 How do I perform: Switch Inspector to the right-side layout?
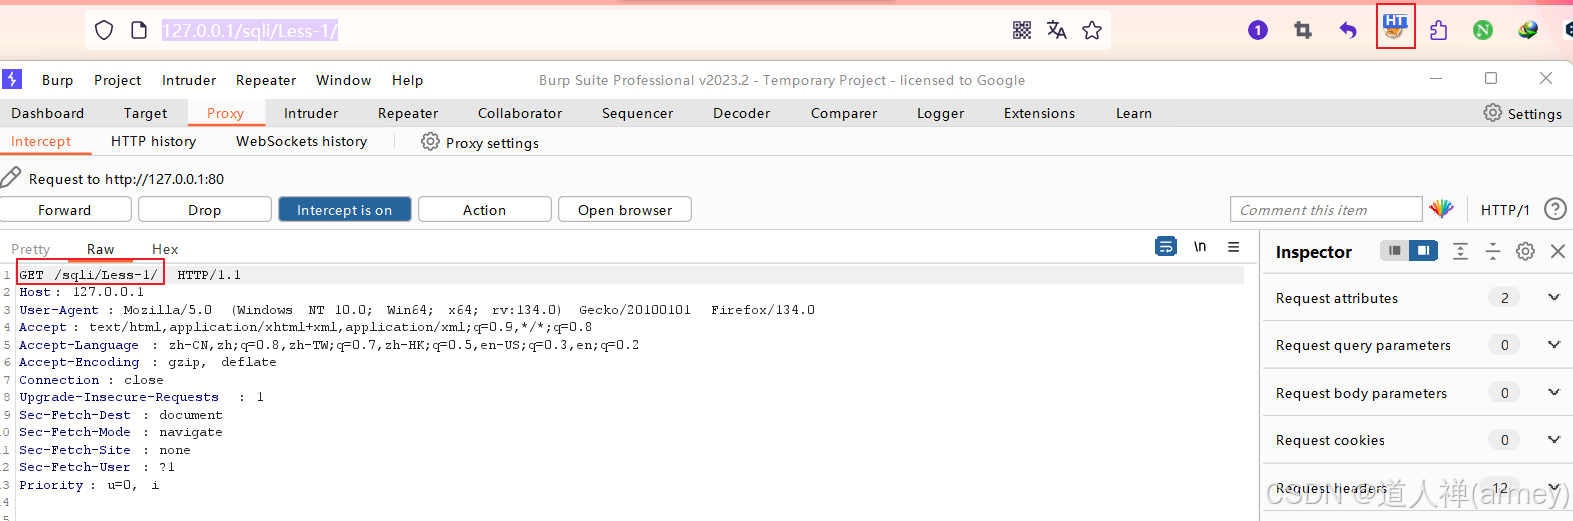pyautogui.click(x=1423, y=250)
